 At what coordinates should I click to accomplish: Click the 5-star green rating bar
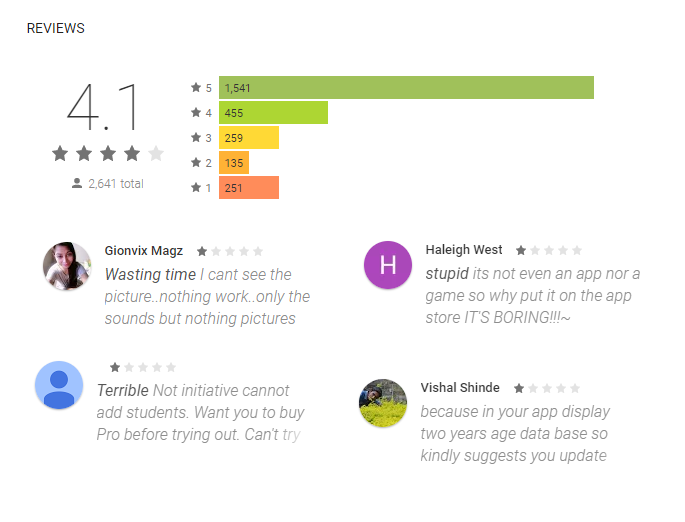pyautogui.click(x=406, y=87)
